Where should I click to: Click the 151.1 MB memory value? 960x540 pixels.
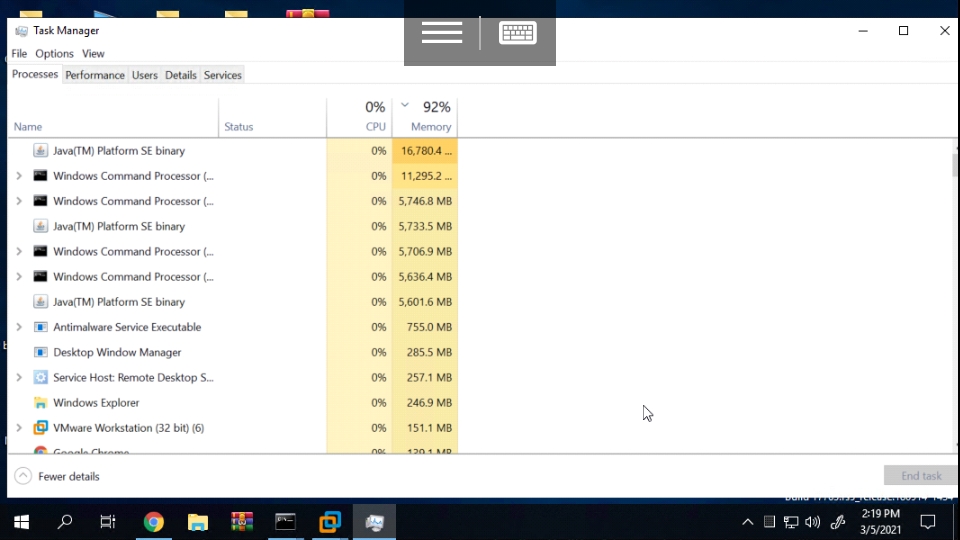click(x=429, y=428)
